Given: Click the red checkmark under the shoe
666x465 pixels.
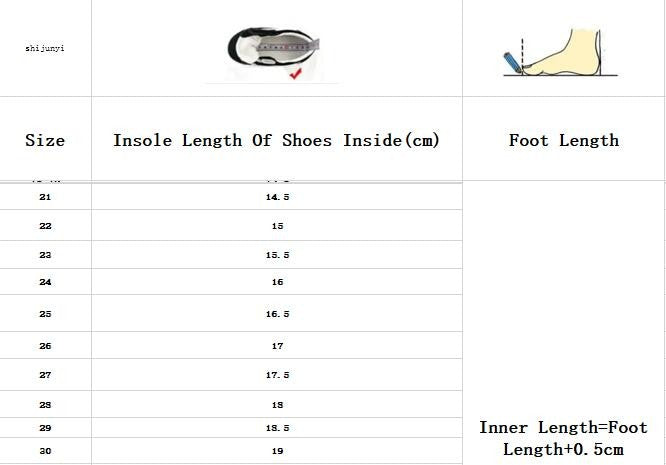Looking at the screenshot, I should [x=295, y=75].
